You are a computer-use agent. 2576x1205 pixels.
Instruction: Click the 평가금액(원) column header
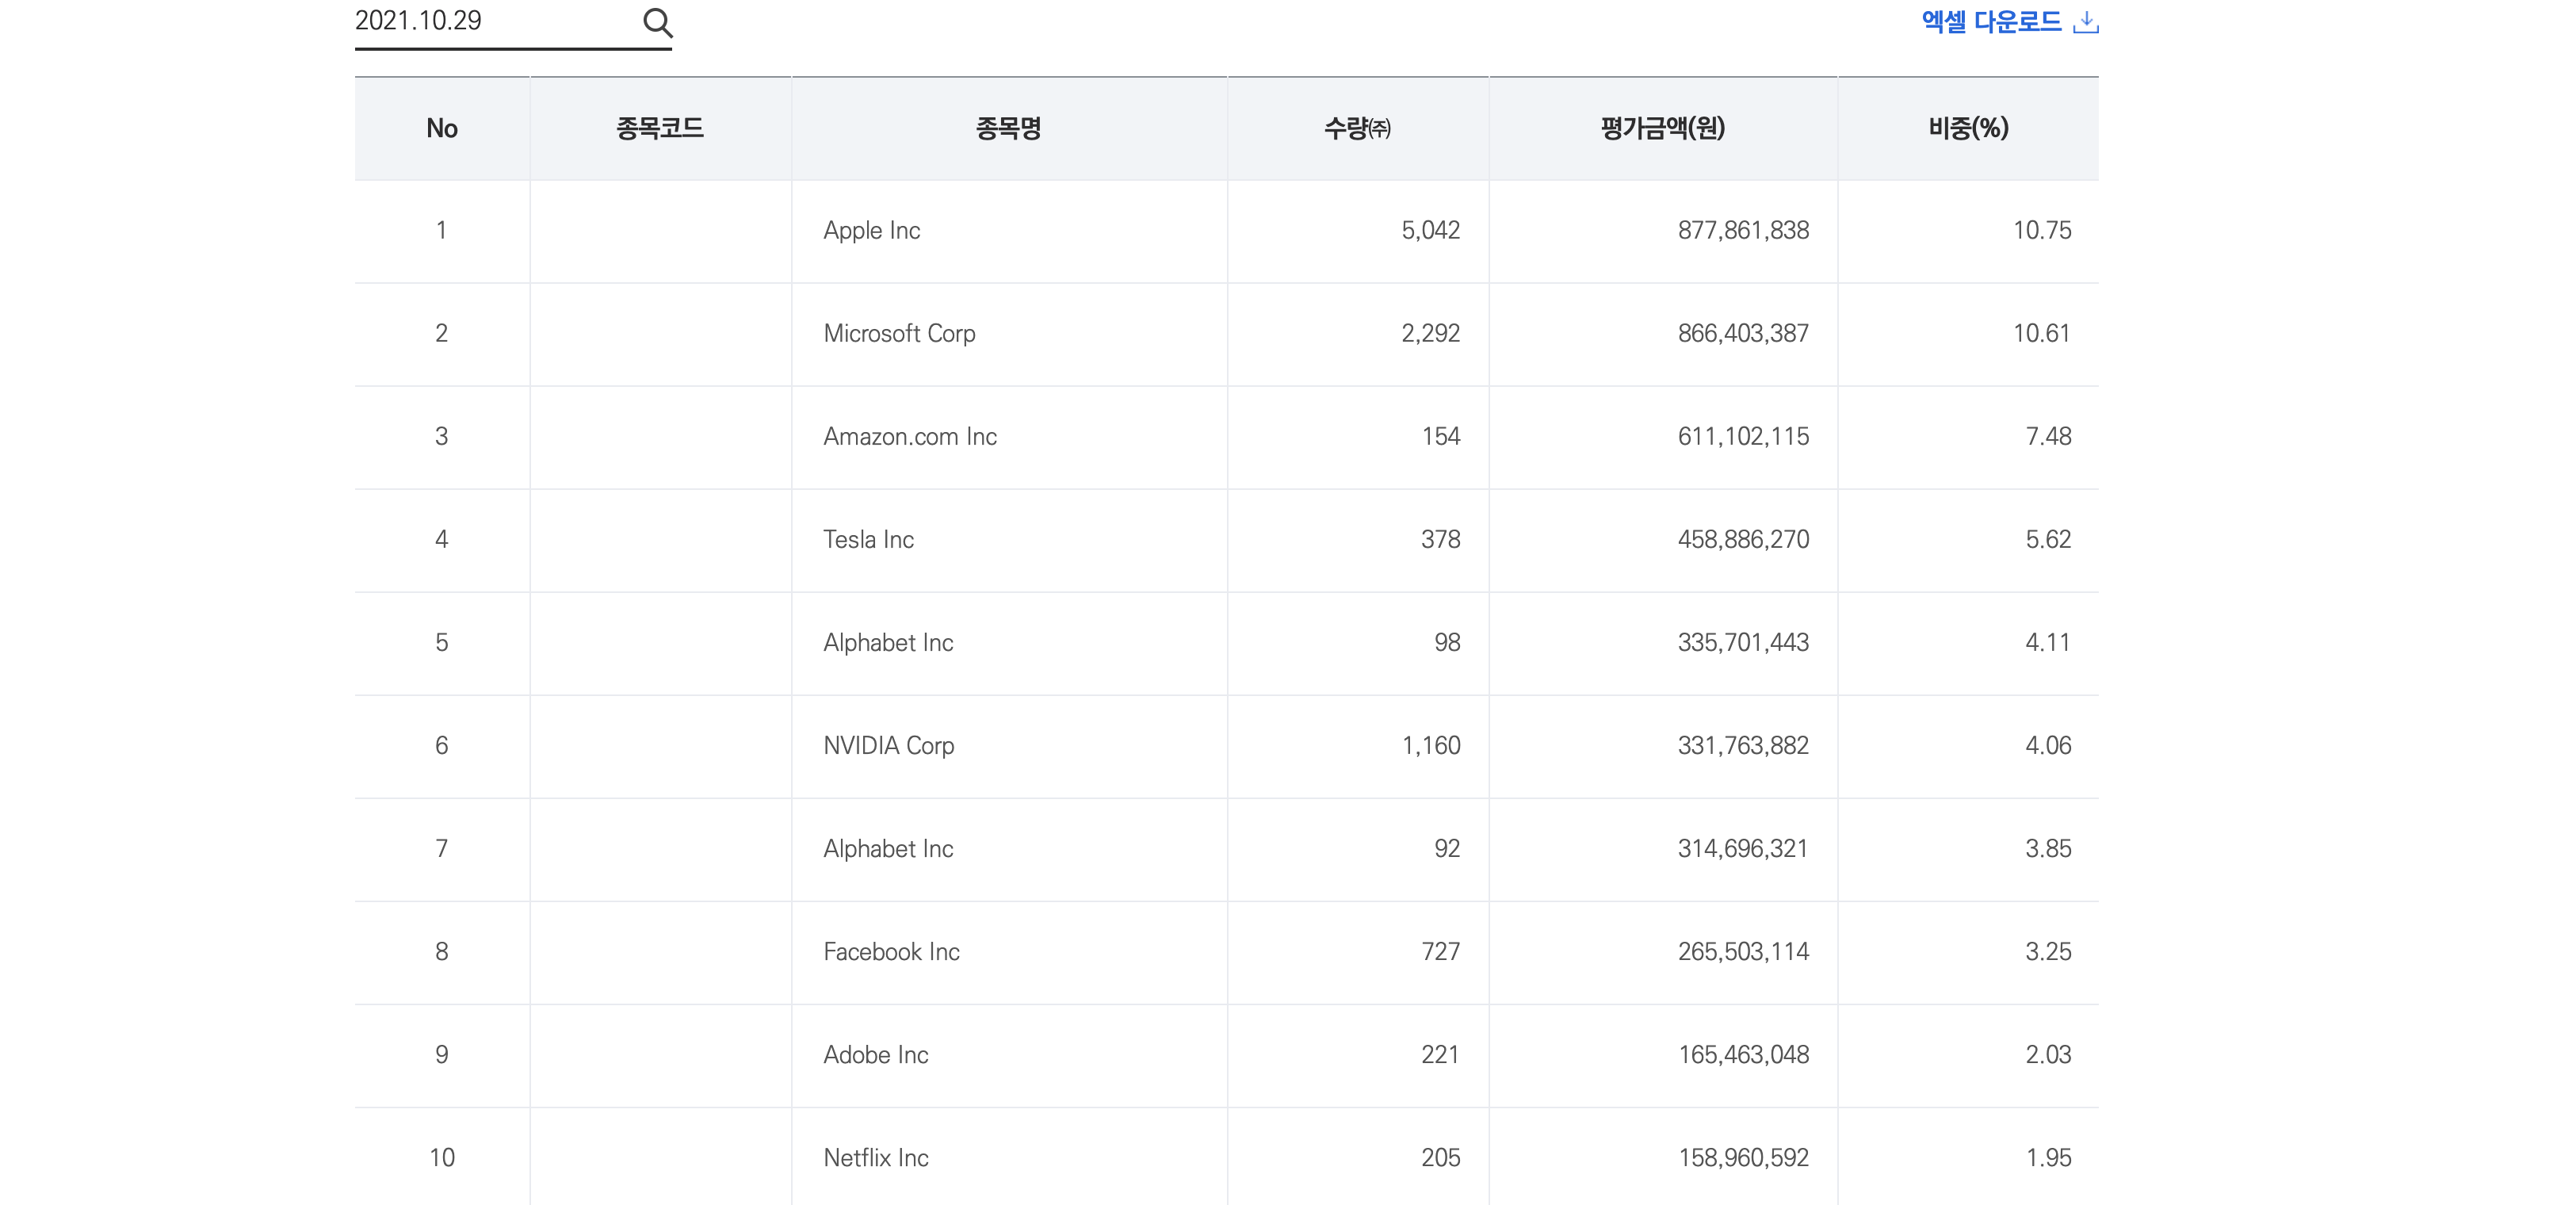click(x=1662, y=128)
